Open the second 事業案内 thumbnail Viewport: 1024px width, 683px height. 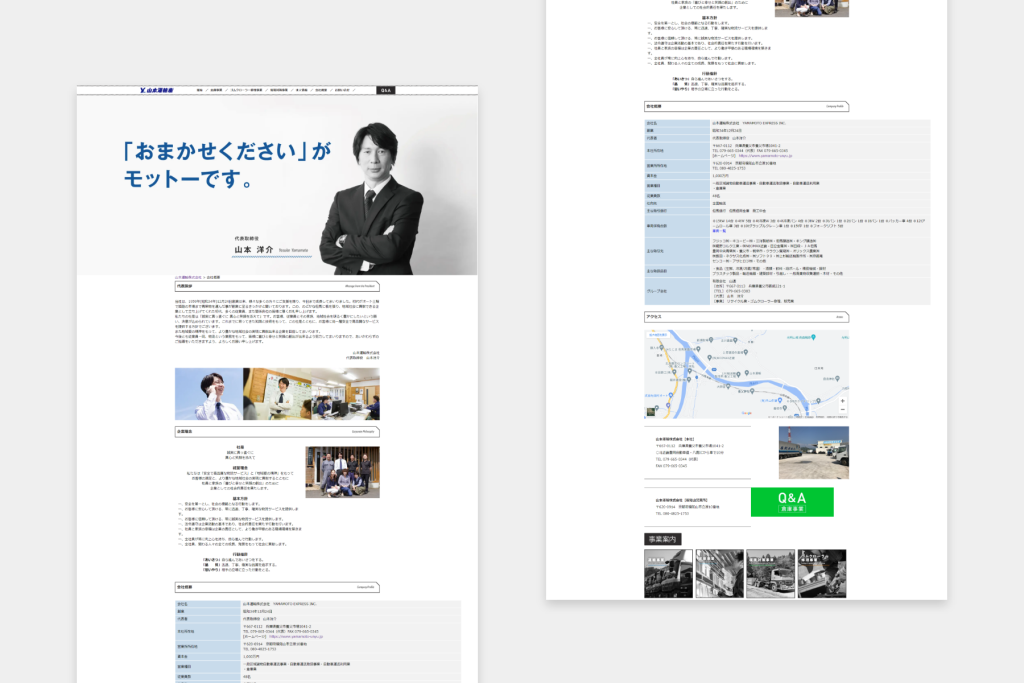pos(719,573)
